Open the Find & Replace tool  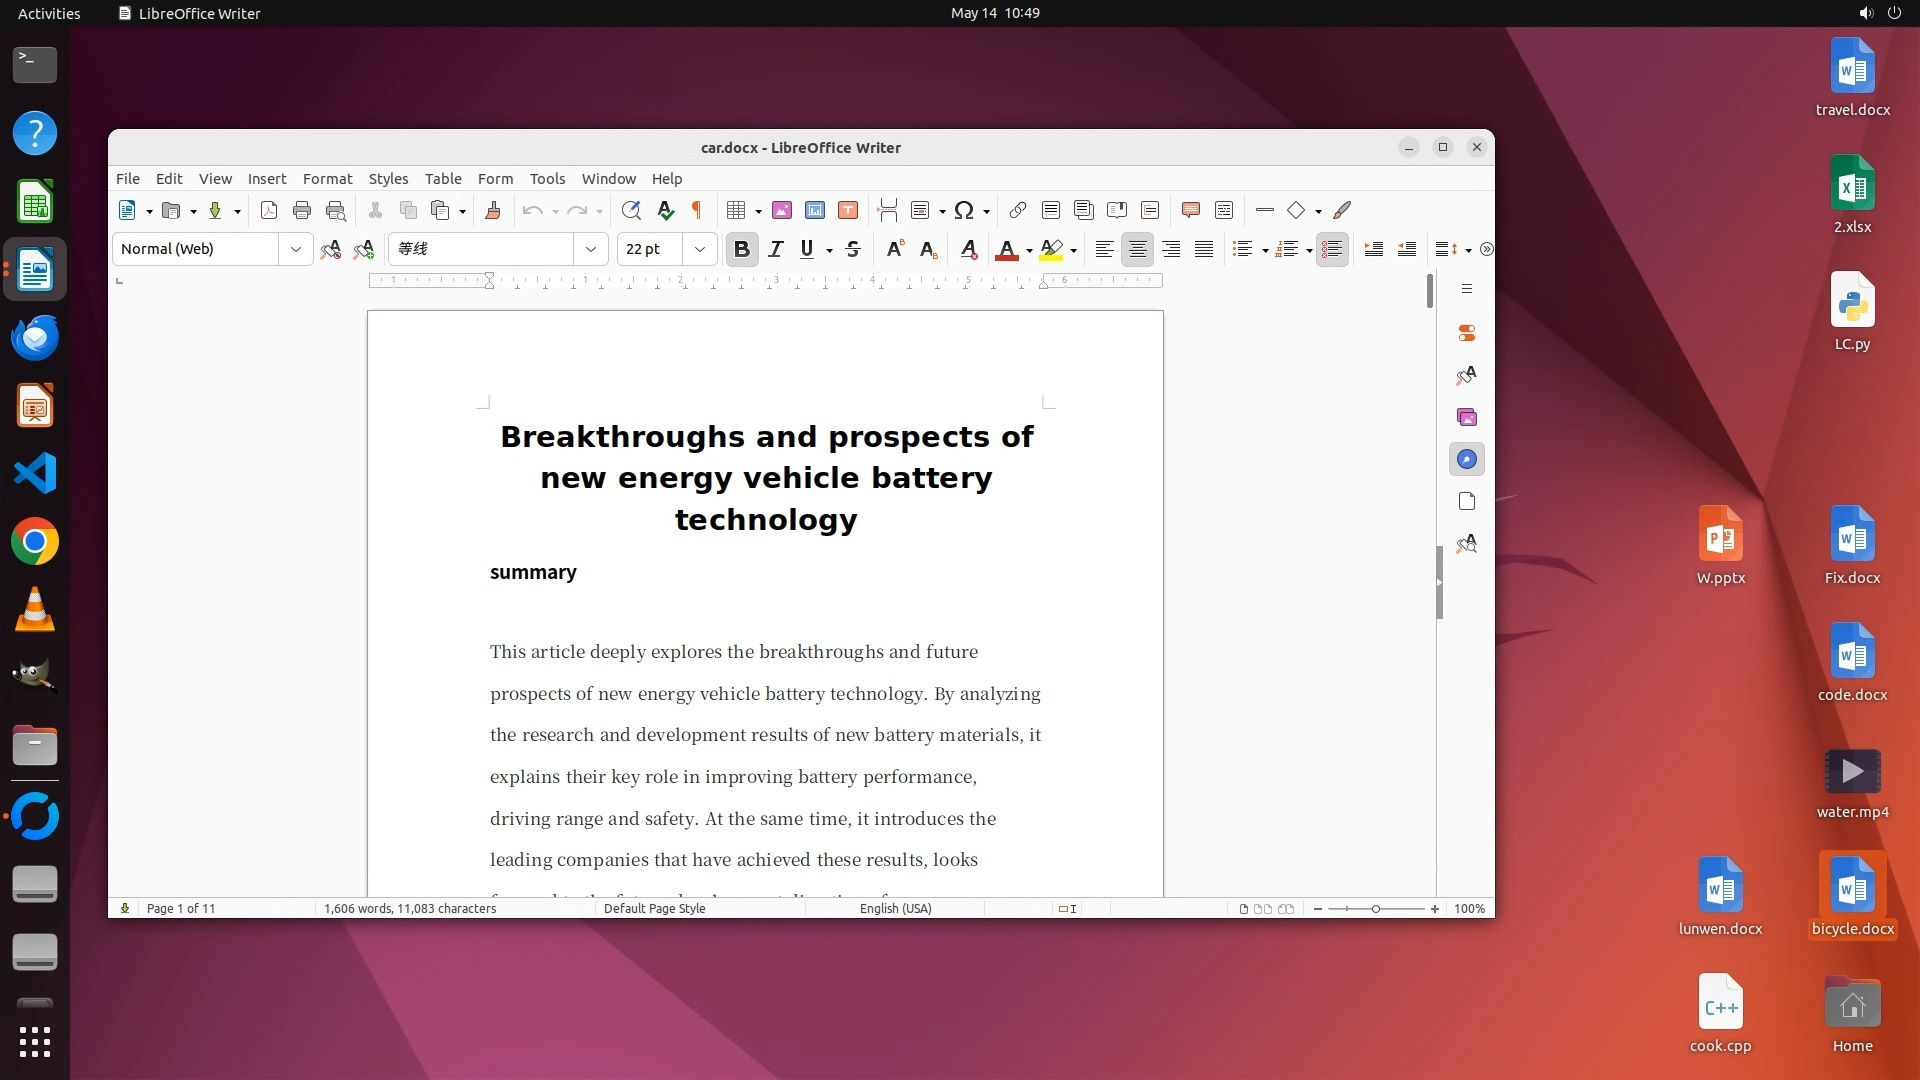631,210
